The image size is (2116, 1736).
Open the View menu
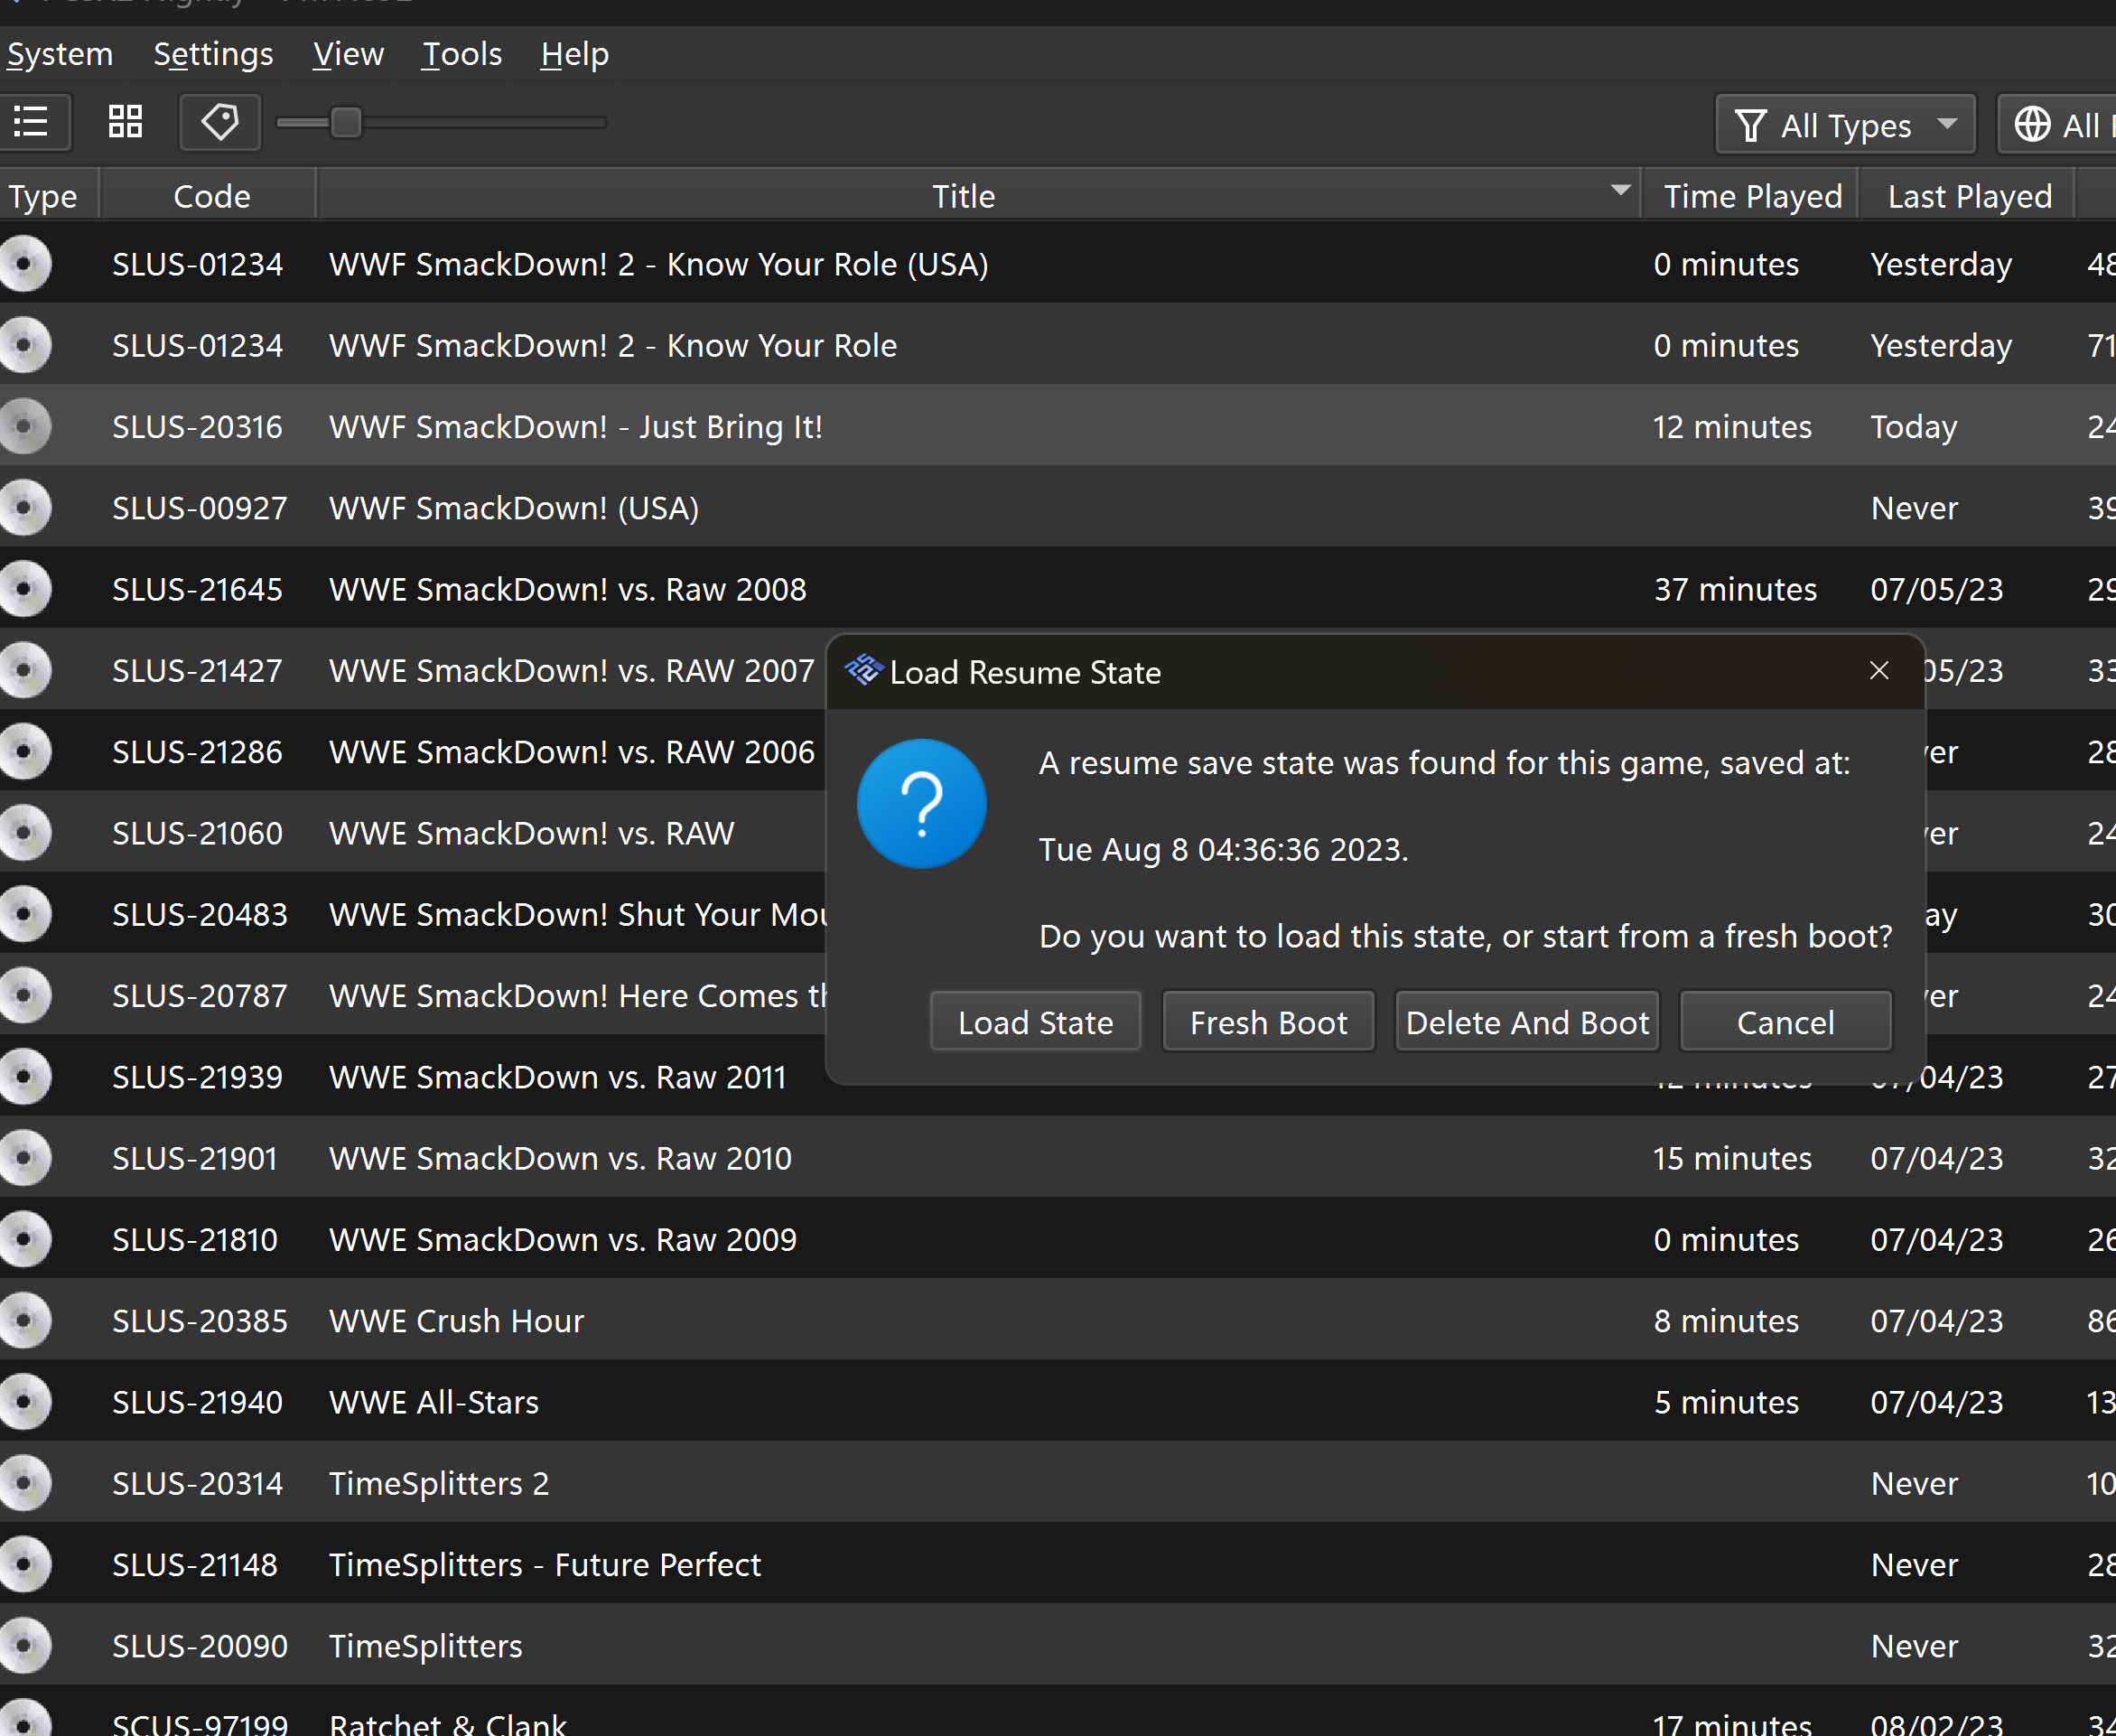[x=348, y=54]
